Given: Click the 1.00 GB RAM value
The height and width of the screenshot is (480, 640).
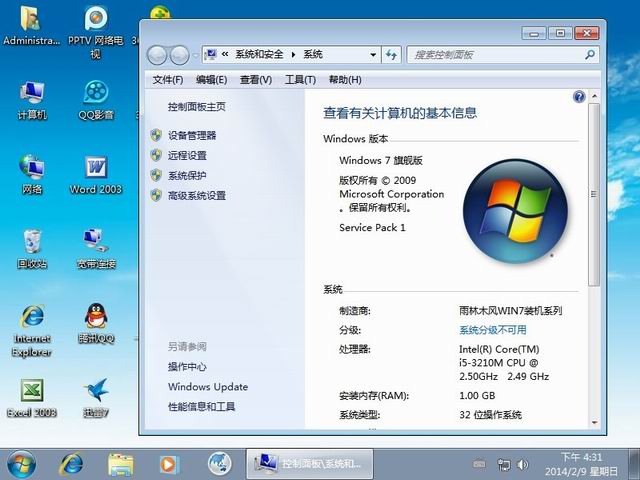Looking at the screenshot, I should [x=477, y=396].
